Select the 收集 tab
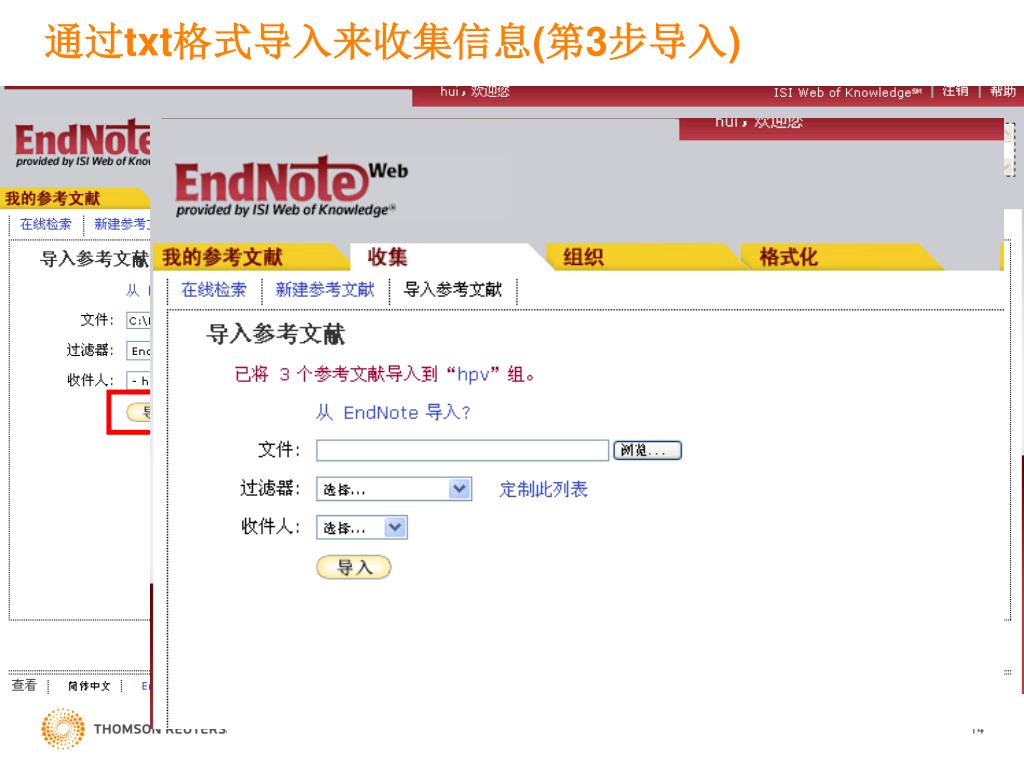Image resolution: width=1024 pixels, height=768 pixels. (x=387, y=257)
